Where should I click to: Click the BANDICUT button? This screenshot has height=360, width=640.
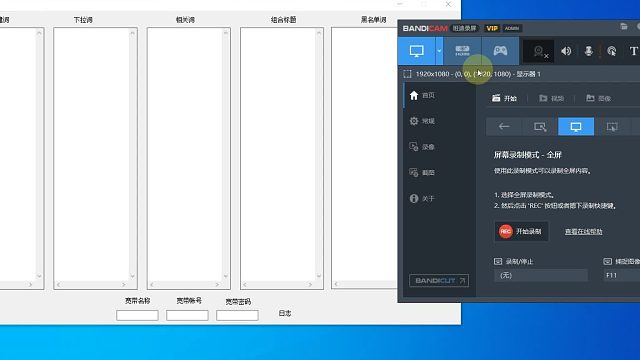coord(439,280)
